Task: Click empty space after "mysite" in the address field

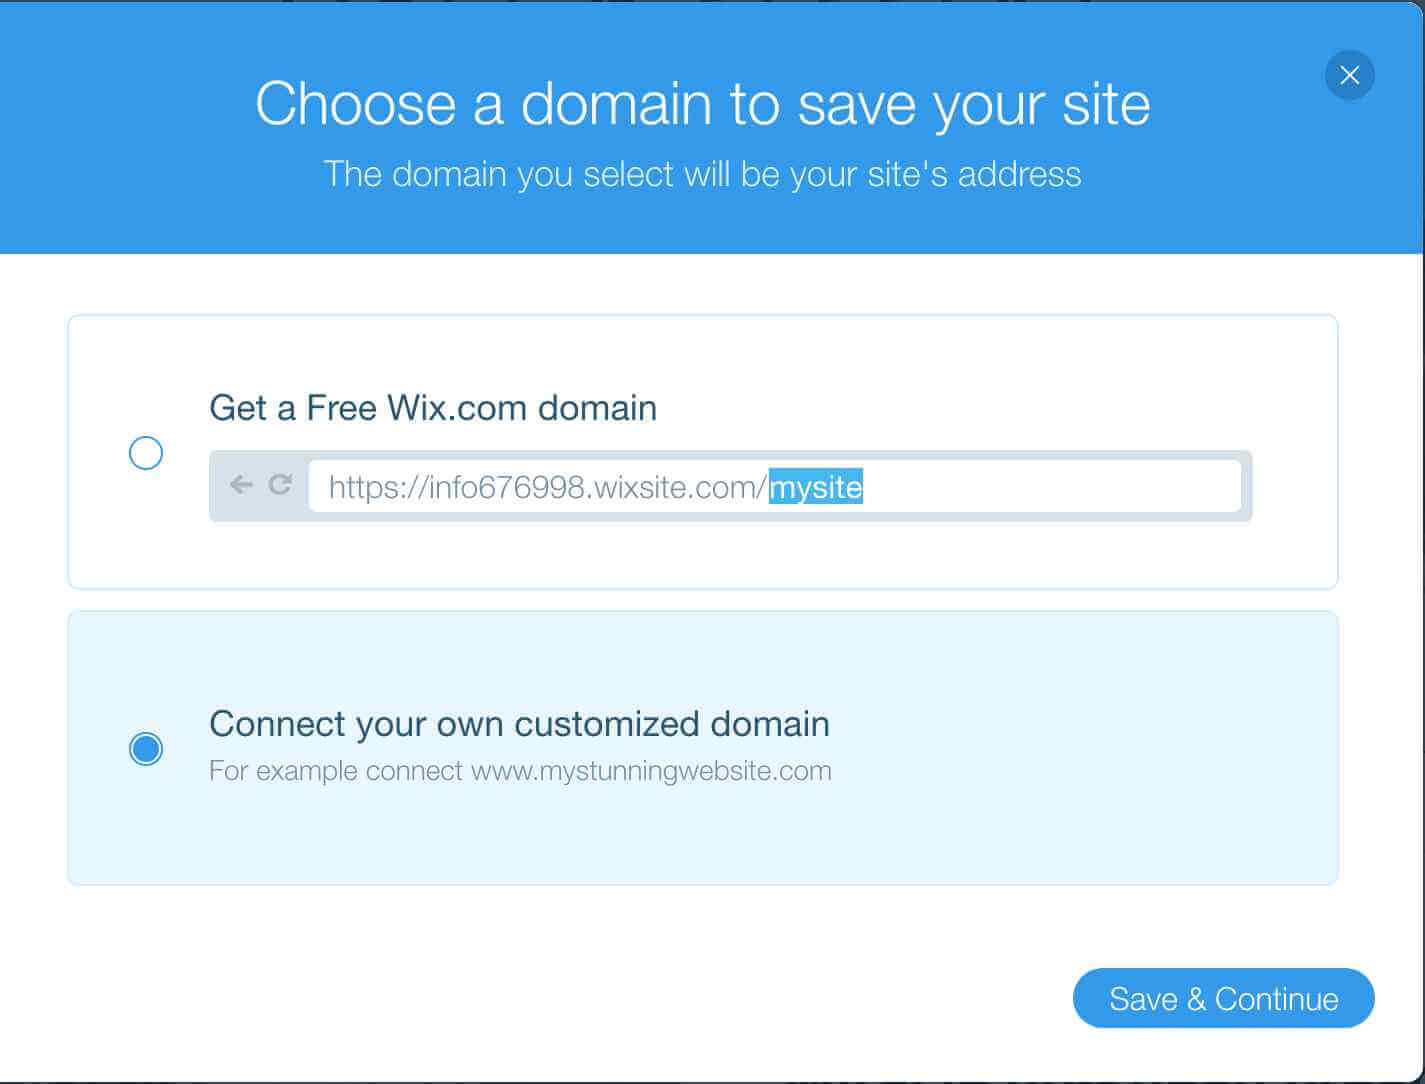Action: 1050,487
